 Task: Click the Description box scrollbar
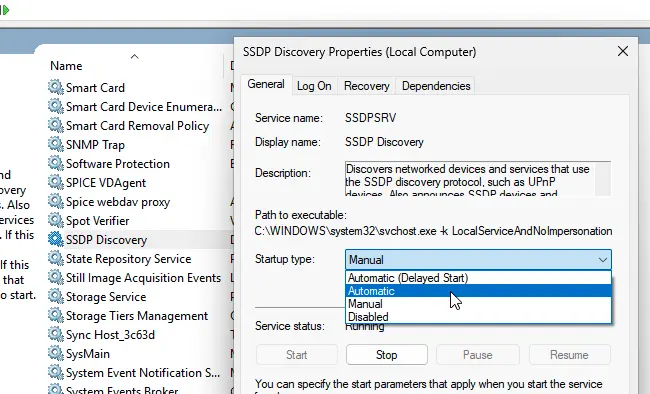[x=603, y=179]
